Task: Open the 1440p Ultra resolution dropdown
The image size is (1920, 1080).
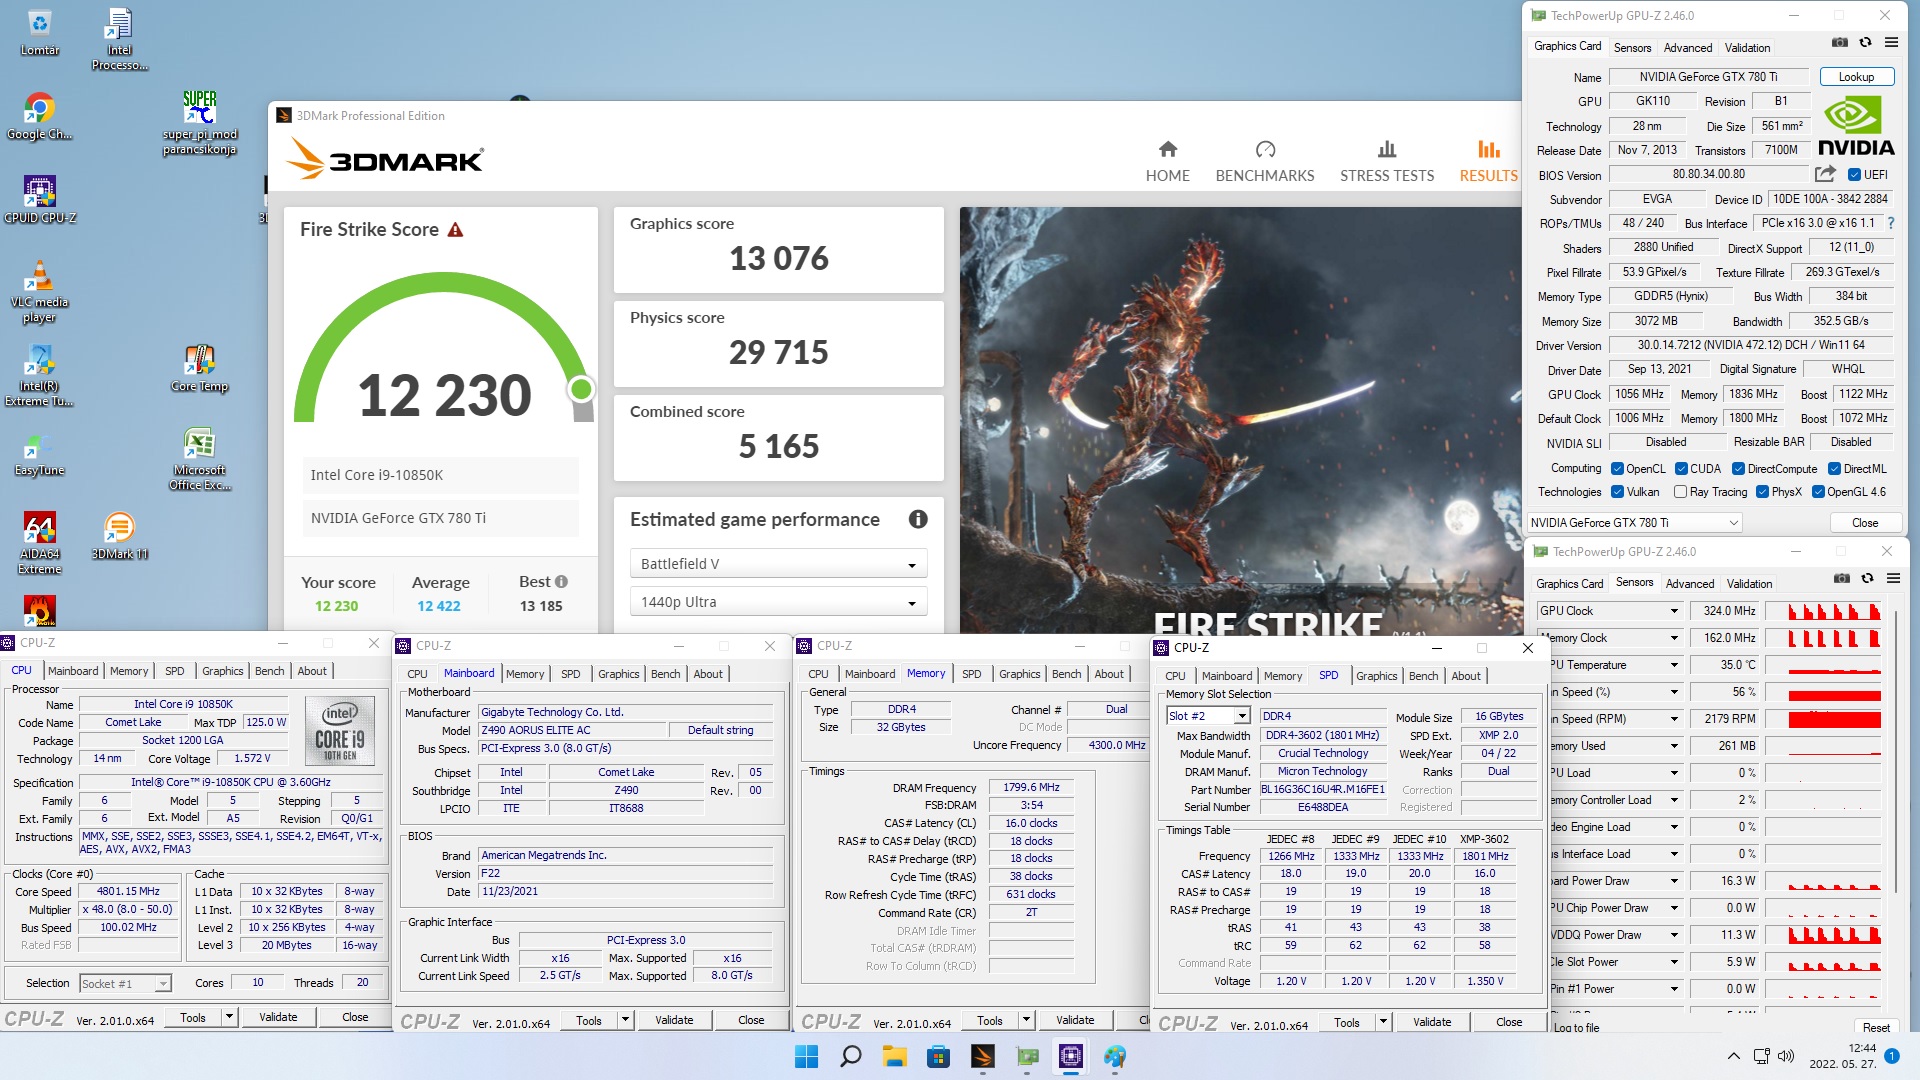Action: pos(778,602)
